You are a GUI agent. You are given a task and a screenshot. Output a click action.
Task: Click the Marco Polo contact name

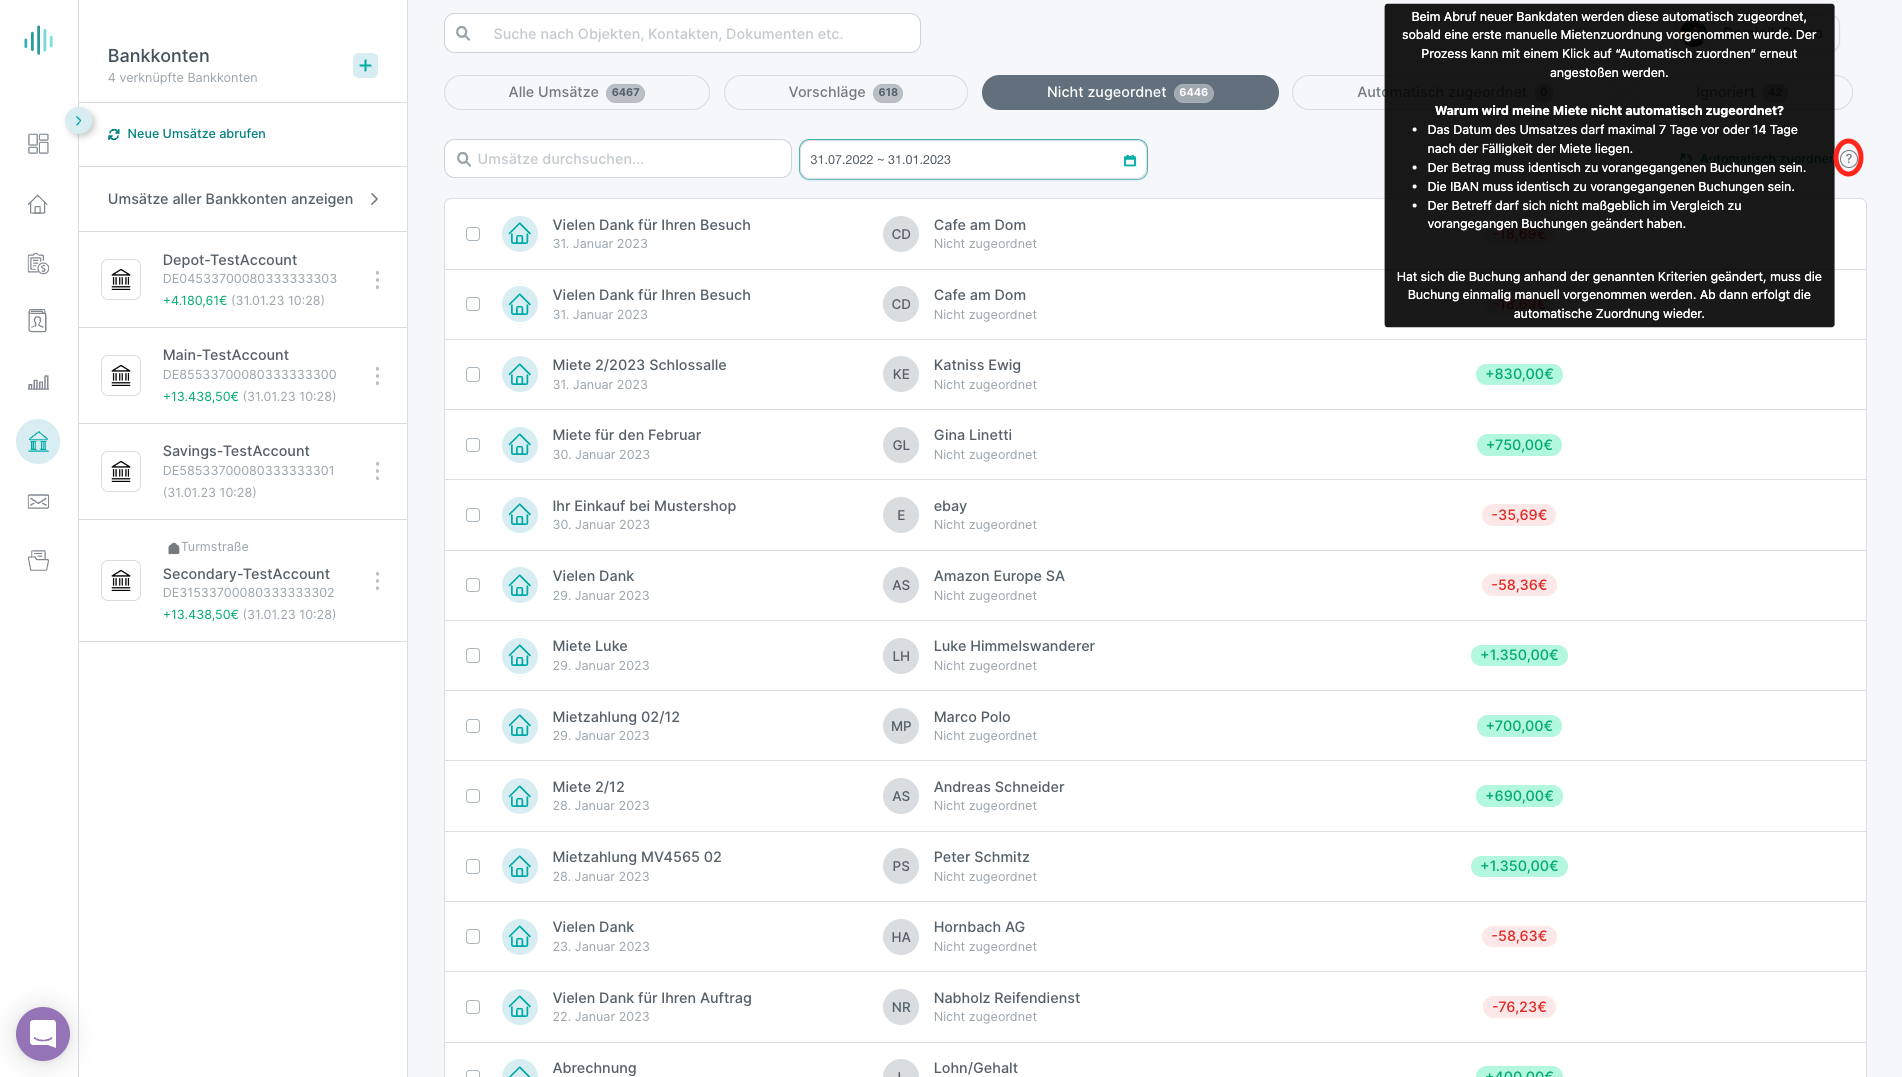[972, 717]
